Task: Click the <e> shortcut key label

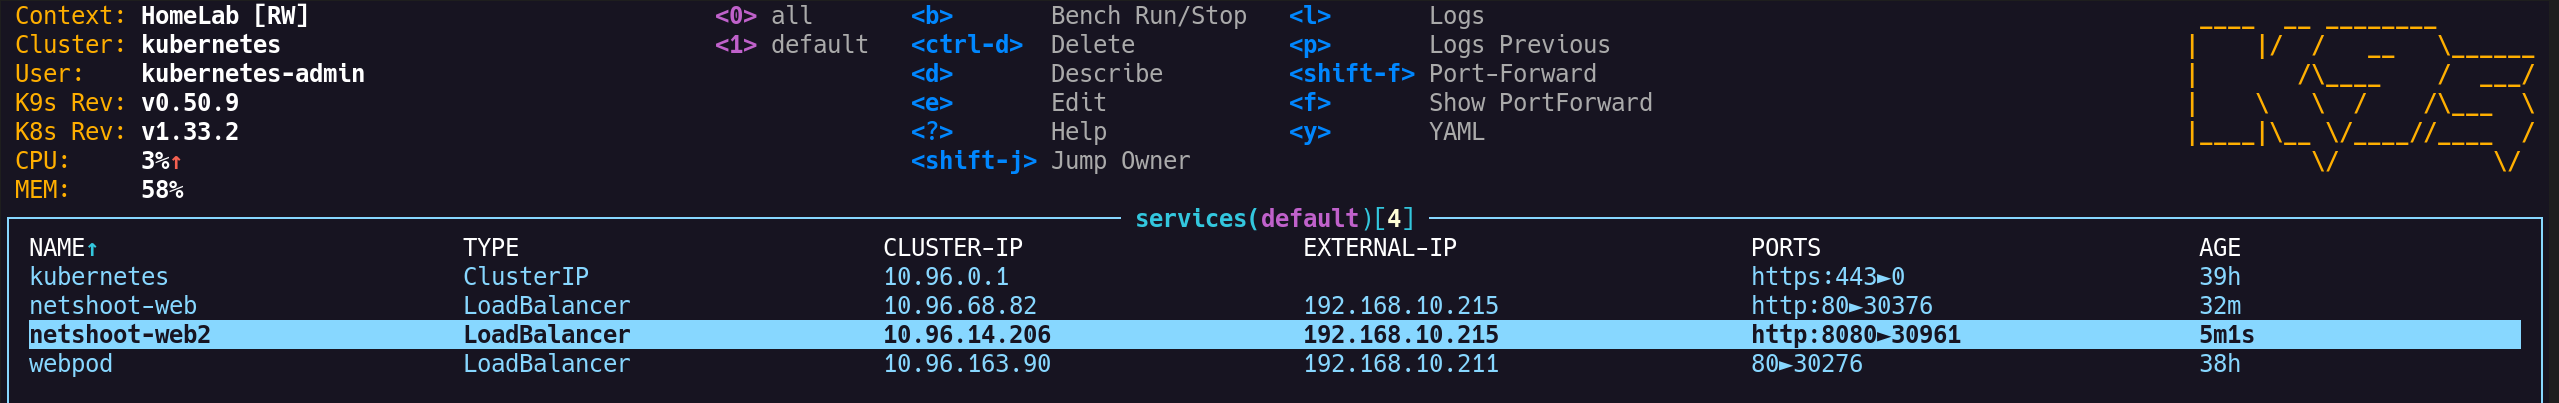Action: [932, 103]
